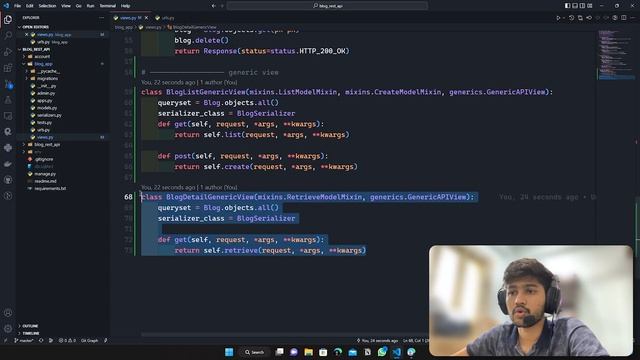Click blog_app in the breadcrumb
Viewport: 640px width, 360px height.
click(124, 27)
